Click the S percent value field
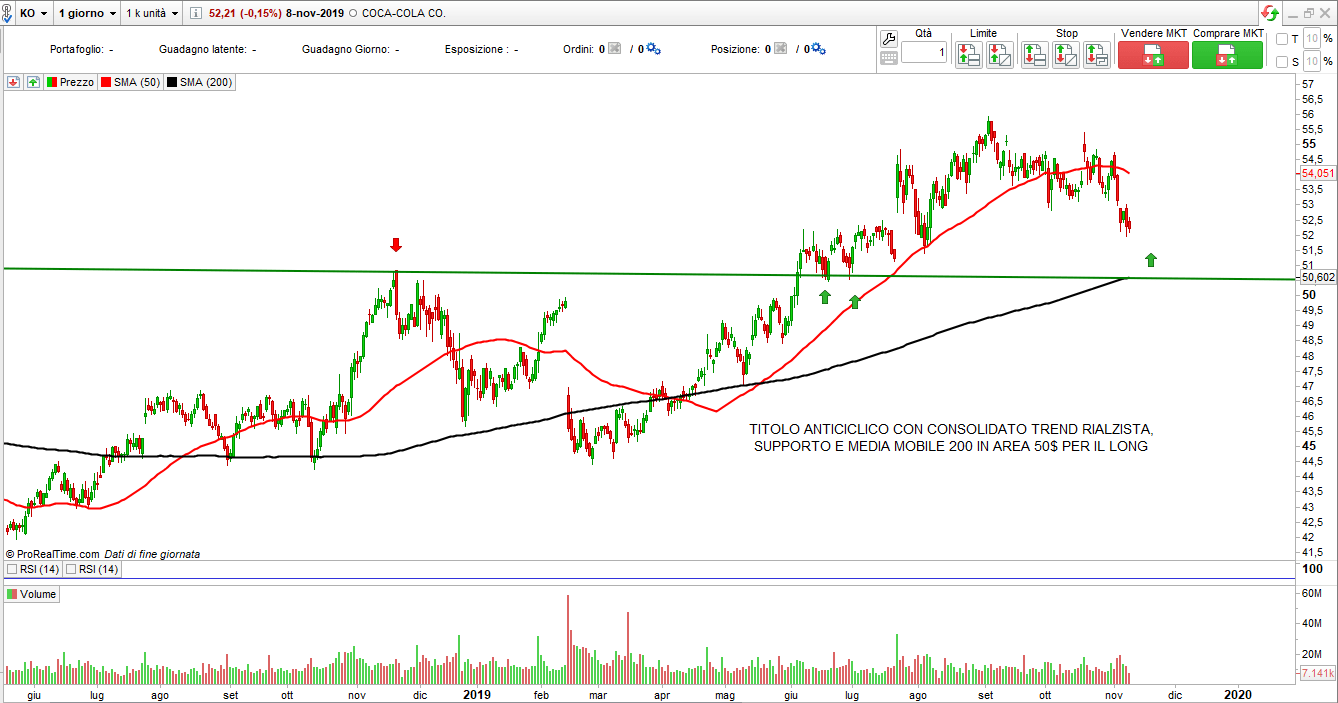Viewport: 1338px width, 703px height. tap(1312, 62)
